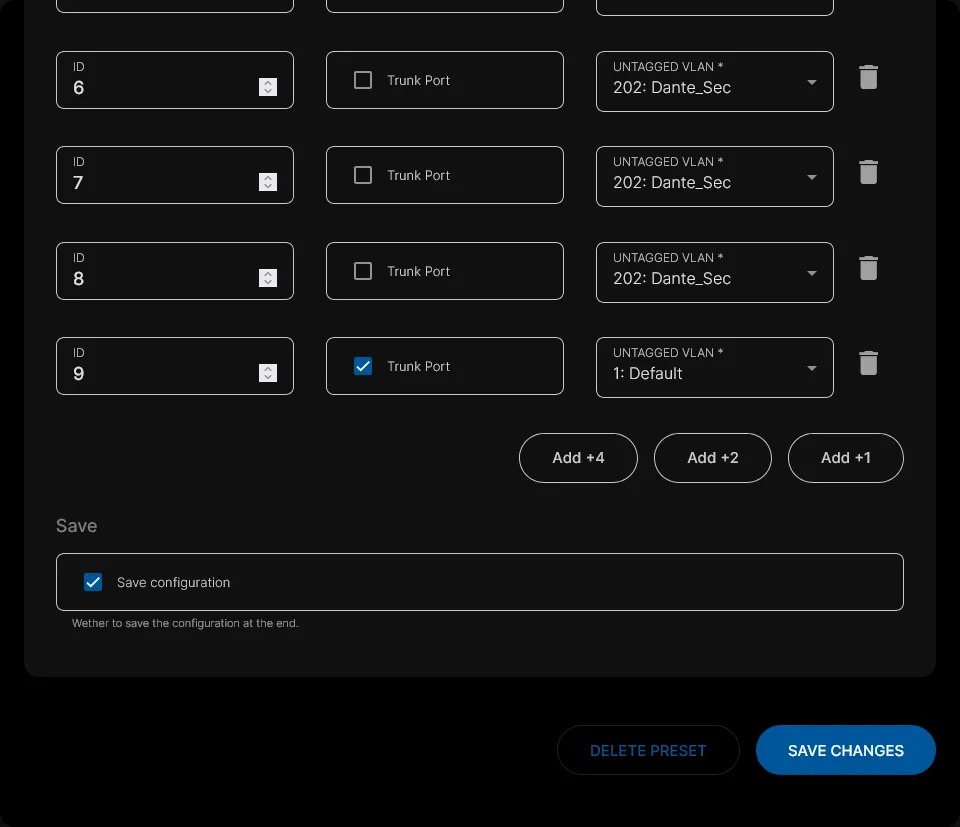960x827 pixels.
Task: Click DELETE PRESET button
Action: tap(648, 750)
